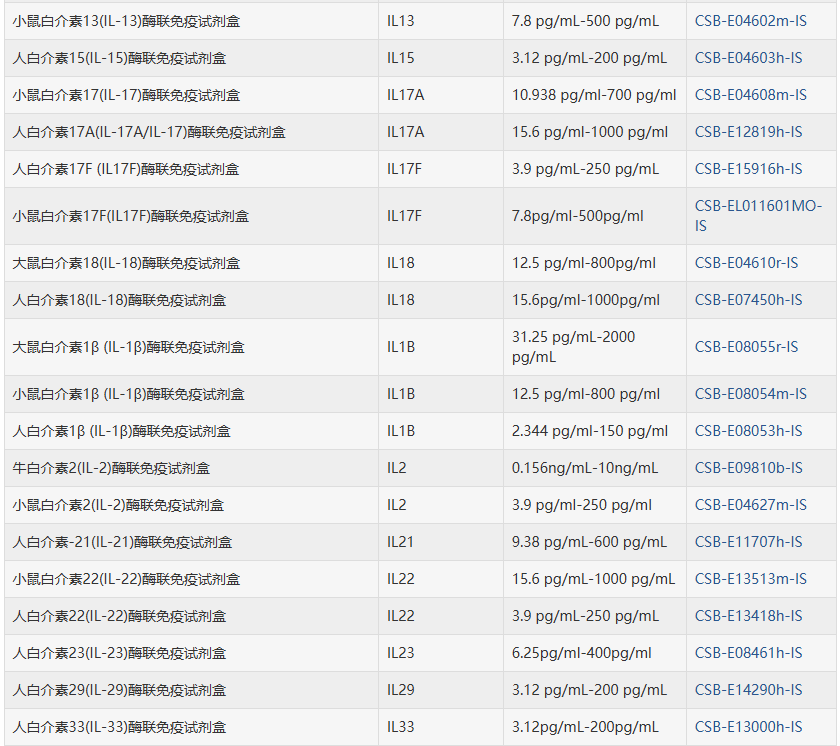Select product name 小鼠白介素2(IL-2)酶联免疫试剂盒
This screenshot has height=746, width=840.
tap(118, 505)
